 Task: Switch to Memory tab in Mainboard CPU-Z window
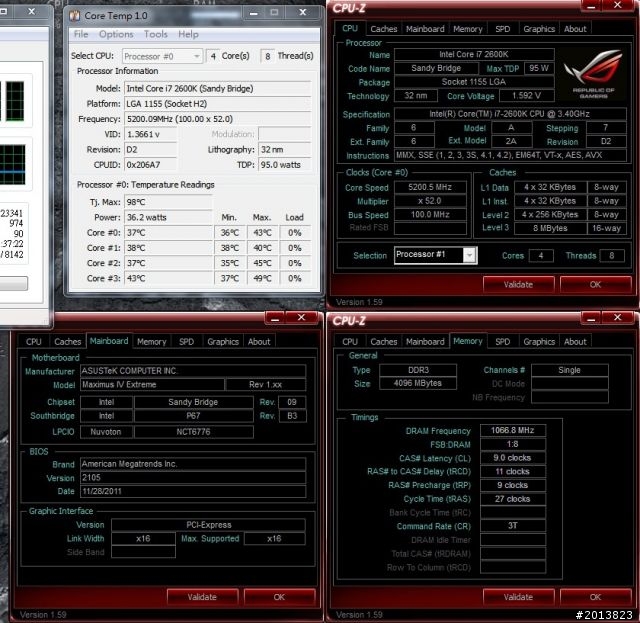[x=151, y=342]
